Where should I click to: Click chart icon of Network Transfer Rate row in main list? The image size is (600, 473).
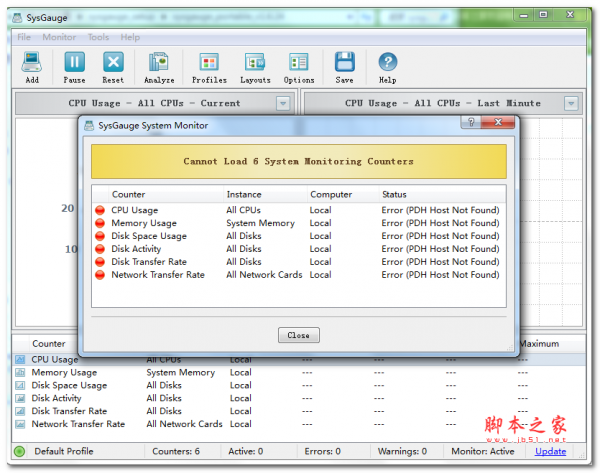point(20,424)
